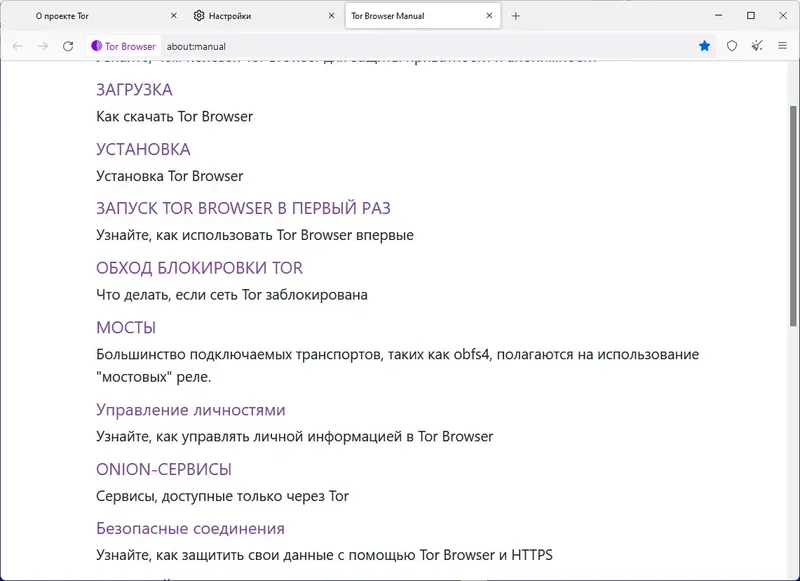
Task: Open a new tab with plus button
Action: click(515, 16)
